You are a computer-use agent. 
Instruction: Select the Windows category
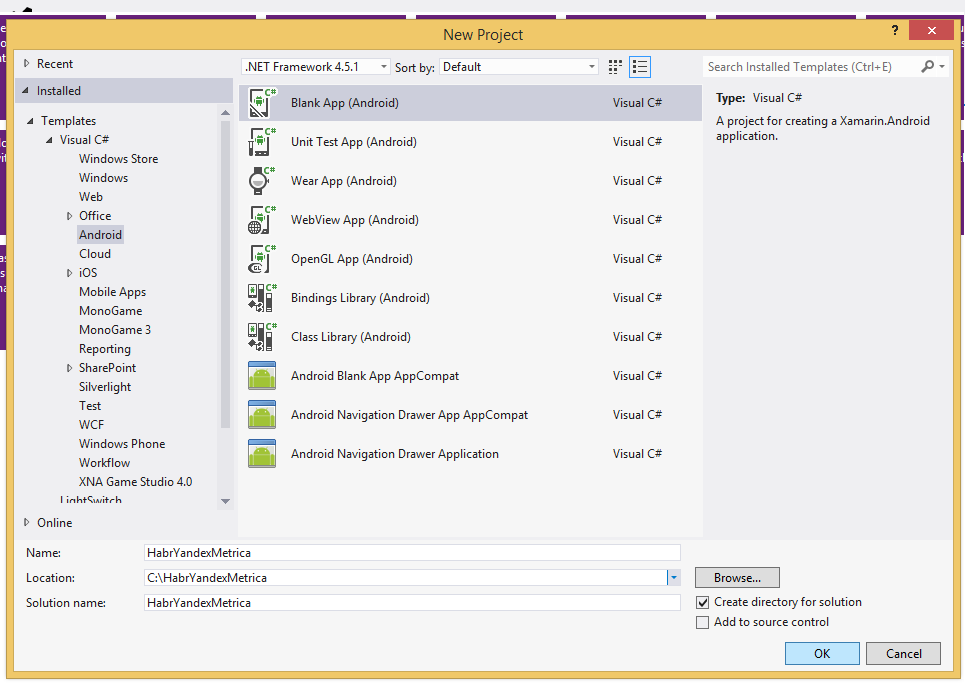(103, 178)
